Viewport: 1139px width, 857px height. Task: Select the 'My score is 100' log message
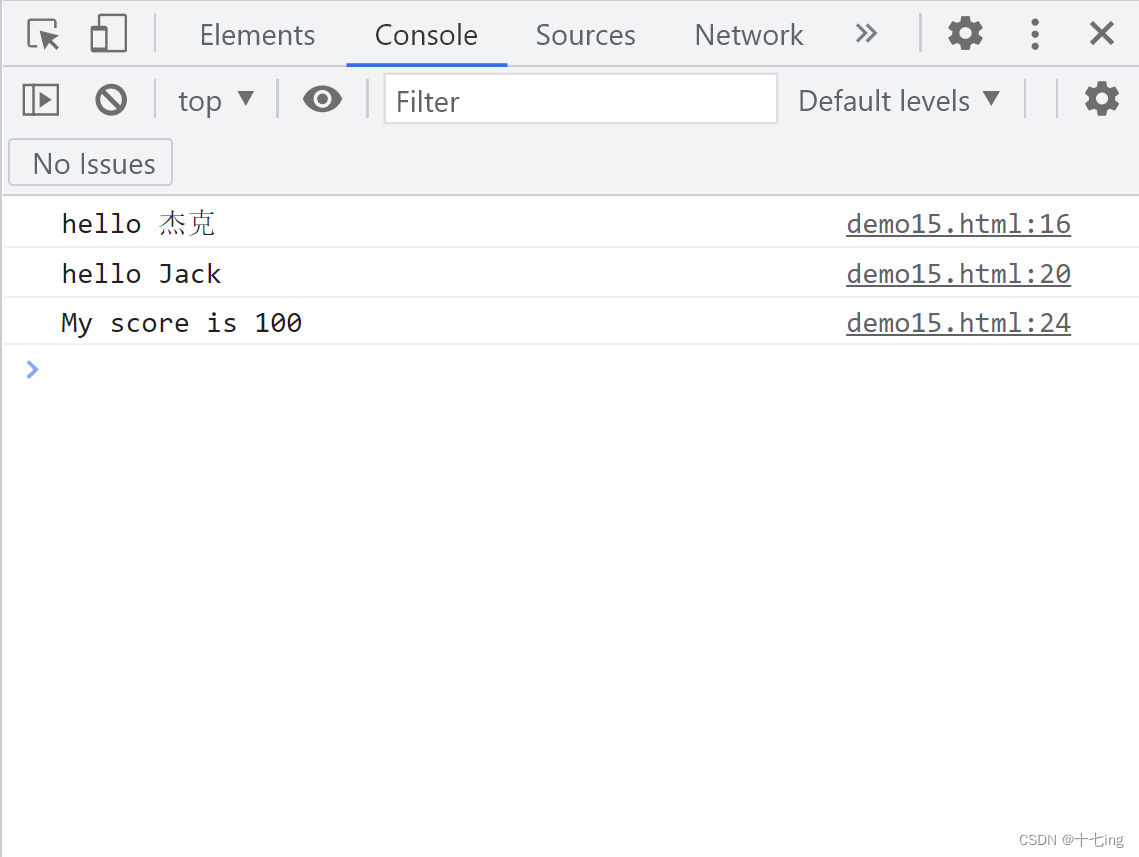pos(182,322)
